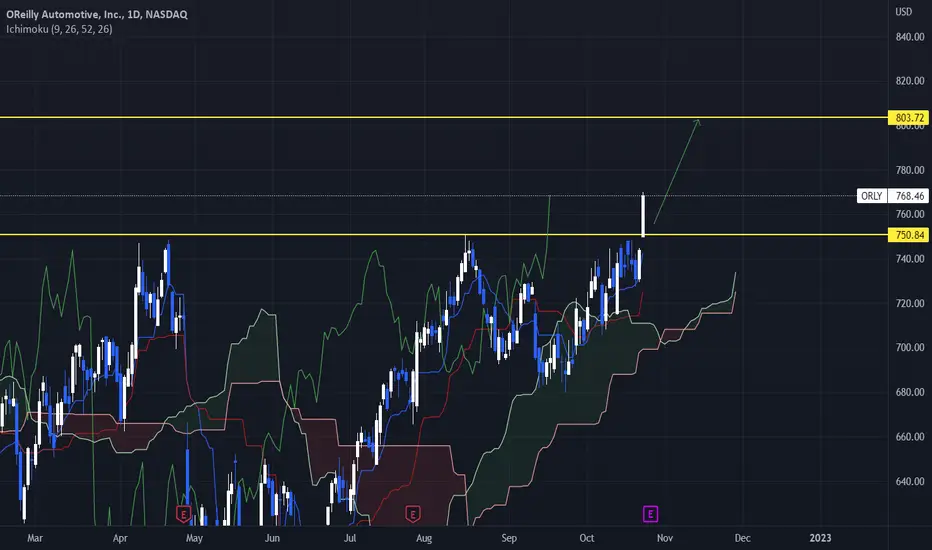This screenshot has width=932, height=550.
Task: Click the Apr label on time axis
Action: click(120, 538)
